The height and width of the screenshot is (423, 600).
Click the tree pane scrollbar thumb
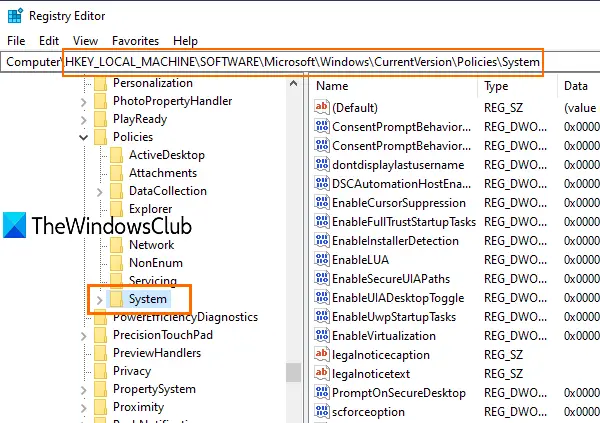pos(293,372)
